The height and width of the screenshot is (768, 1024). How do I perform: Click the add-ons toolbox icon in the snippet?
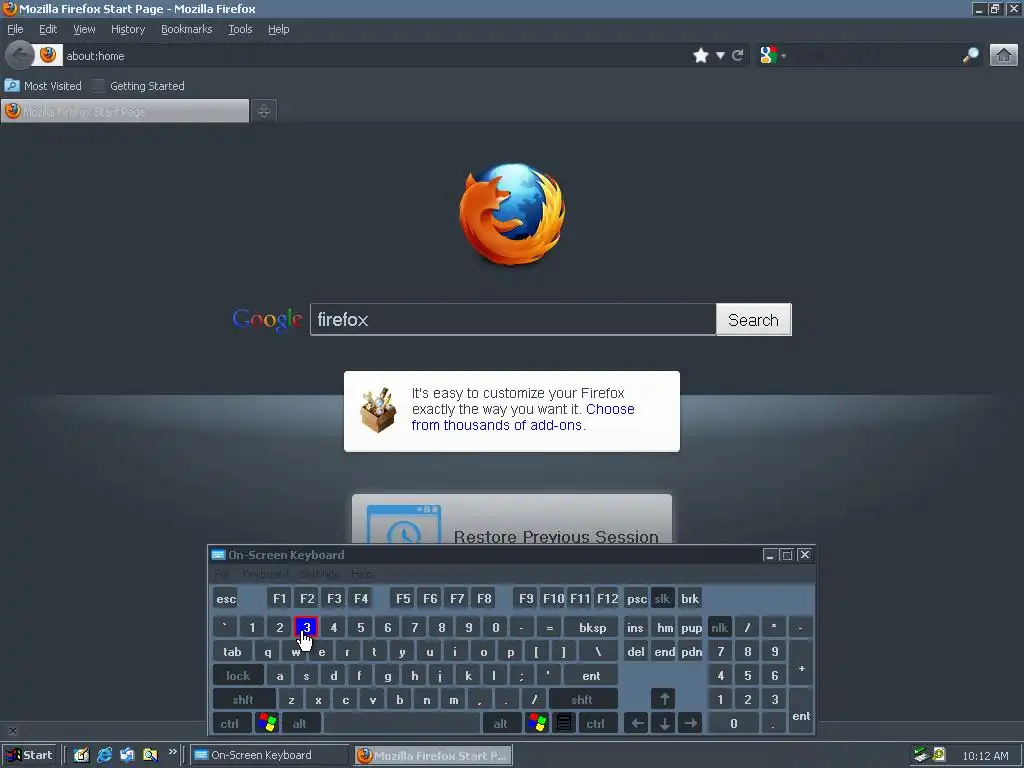378,410
